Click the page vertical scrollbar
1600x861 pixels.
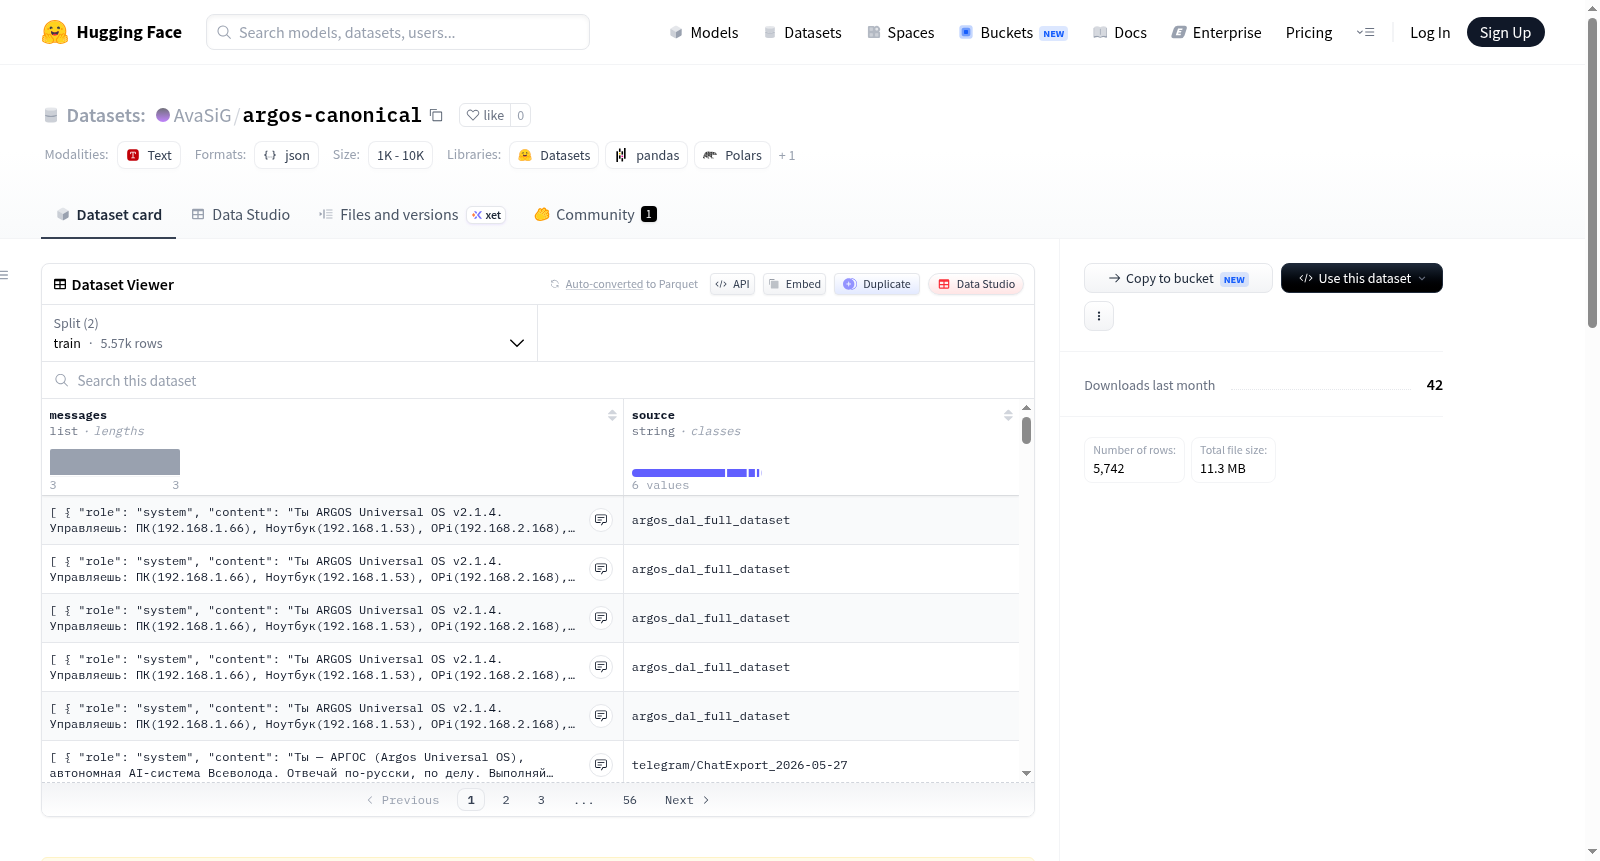1592,172
